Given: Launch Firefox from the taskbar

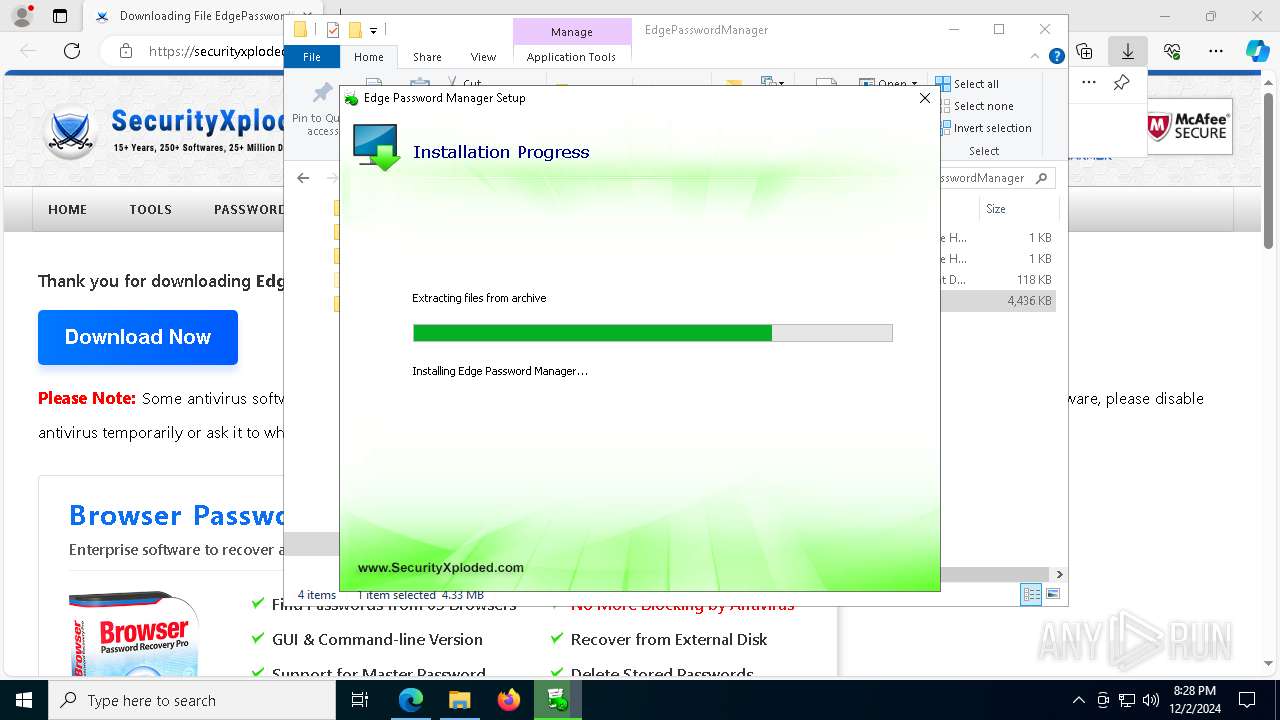Looking at the screenshot, I should [x=508, y=700].
